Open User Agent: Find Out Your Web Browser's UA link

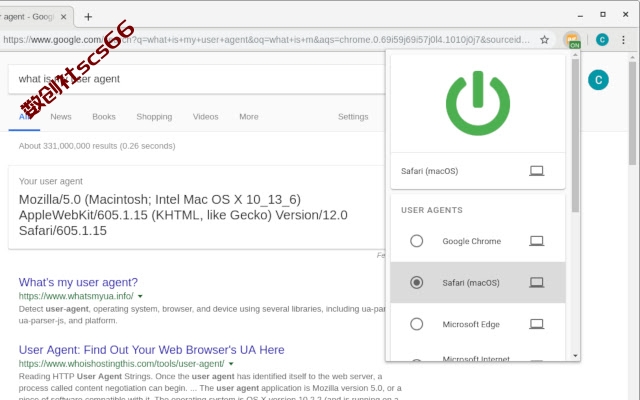tap(151, 350)
